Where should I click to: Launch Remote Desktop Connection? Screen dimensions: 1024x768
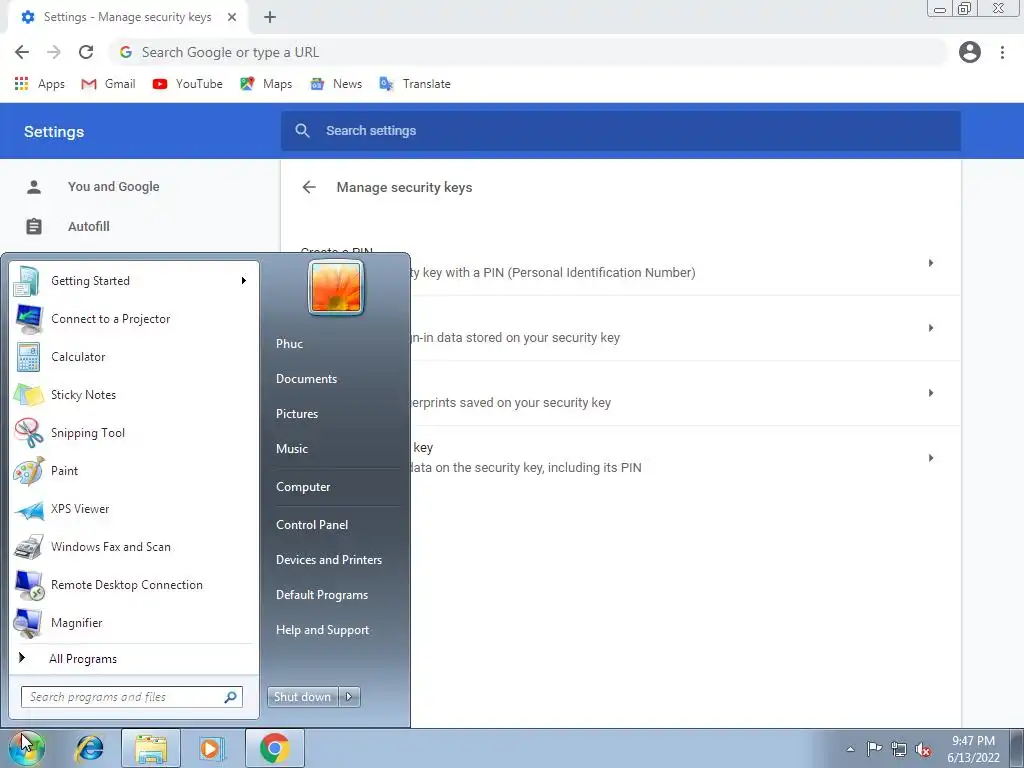click(133, 584)
